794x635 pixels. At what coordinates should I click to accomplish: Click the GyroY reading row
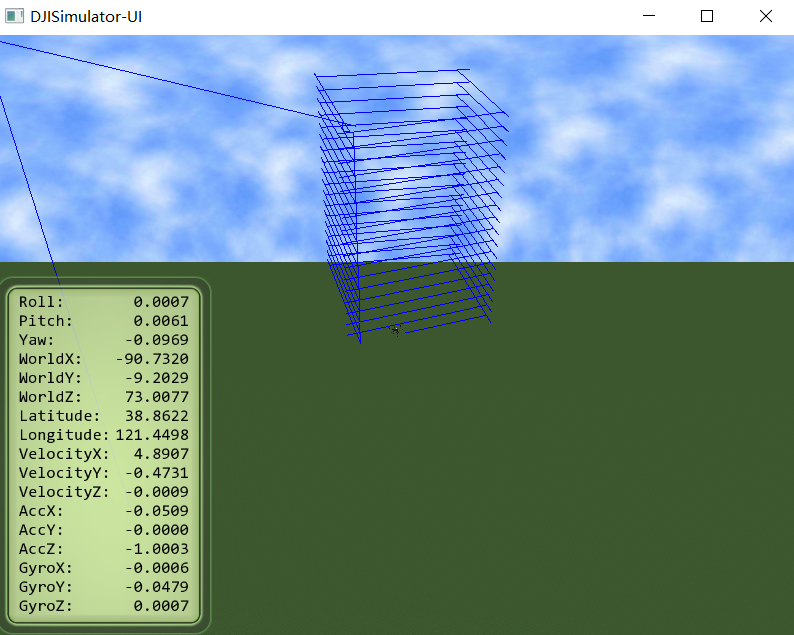104,587
